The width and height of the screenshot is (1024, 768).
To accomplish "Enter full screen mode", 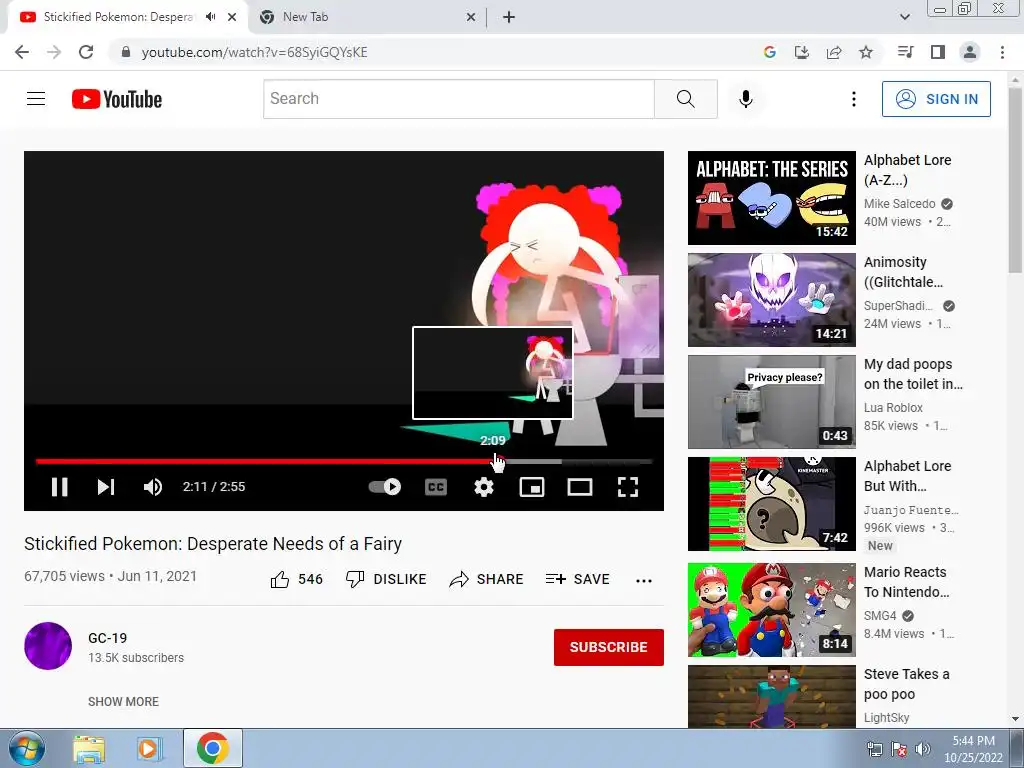I will pyautogui.click(x=628, y=487).
